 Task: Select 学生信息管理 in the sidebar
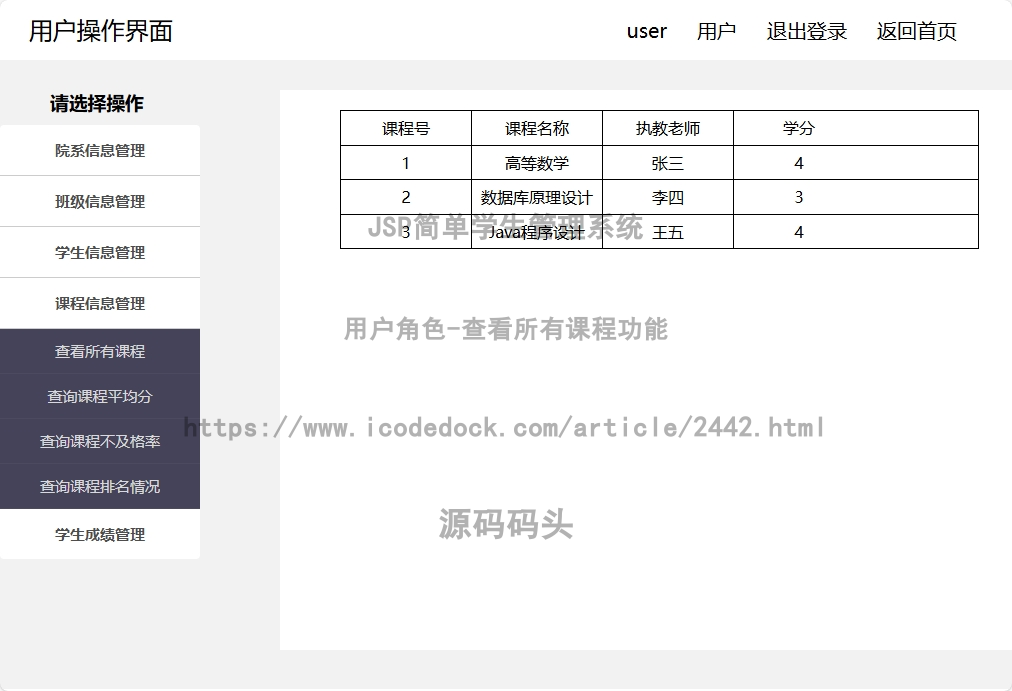tap(99, 252)
